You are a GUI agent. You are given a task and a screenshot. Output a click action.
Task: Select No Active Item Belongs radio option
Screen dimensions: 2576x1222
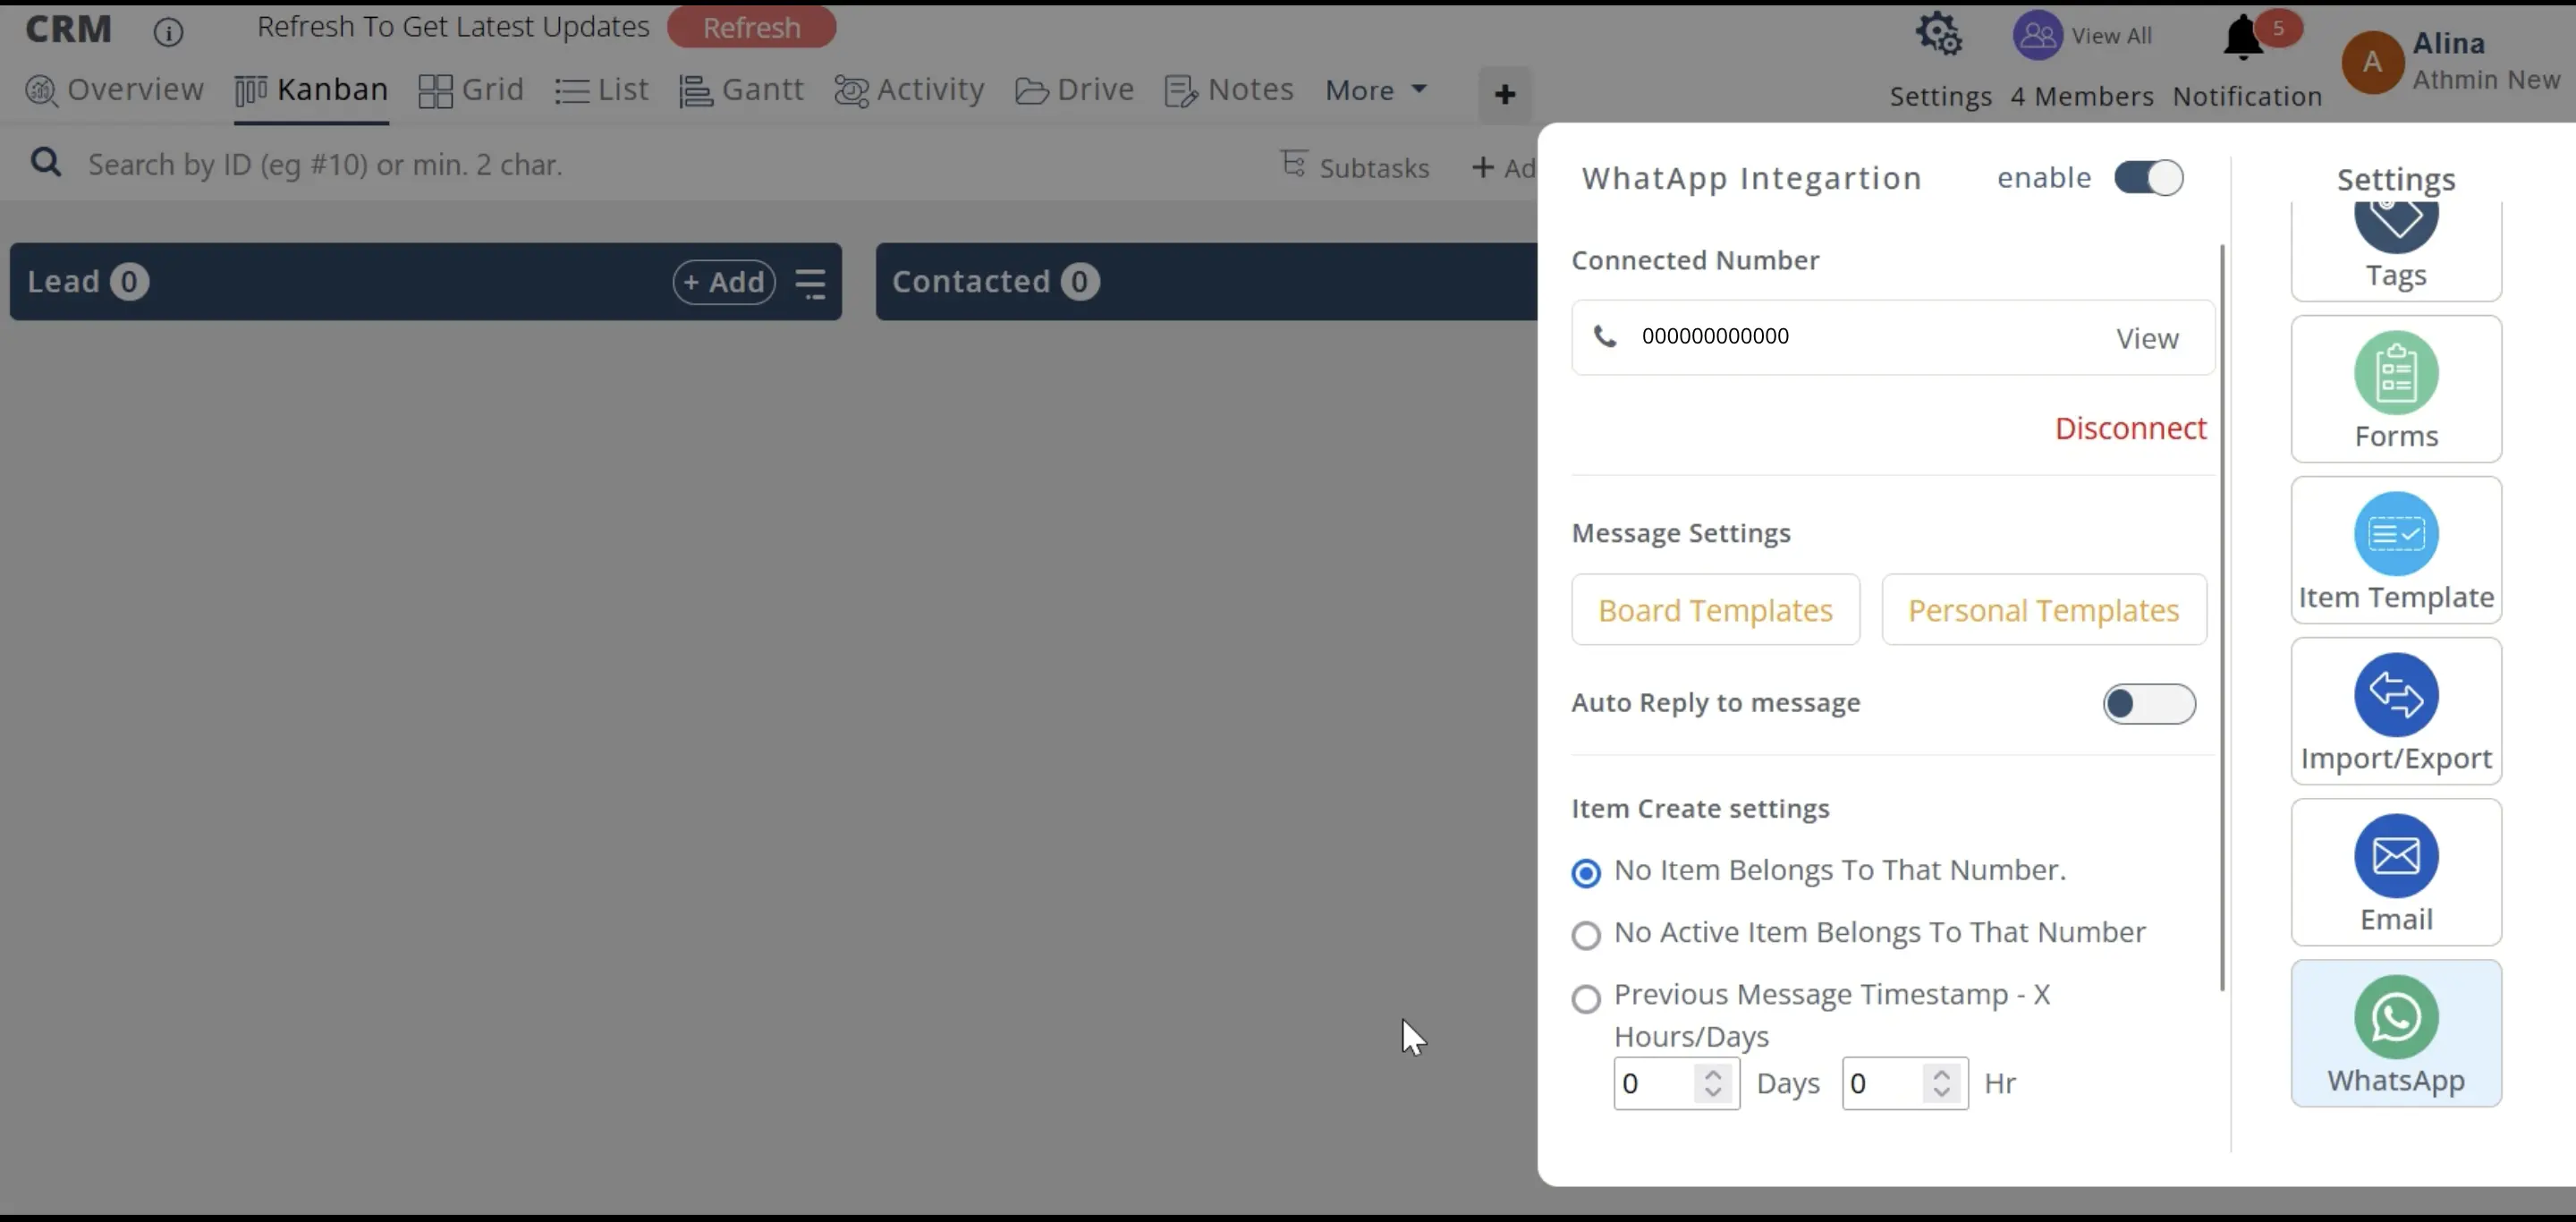click(1585, 936)
